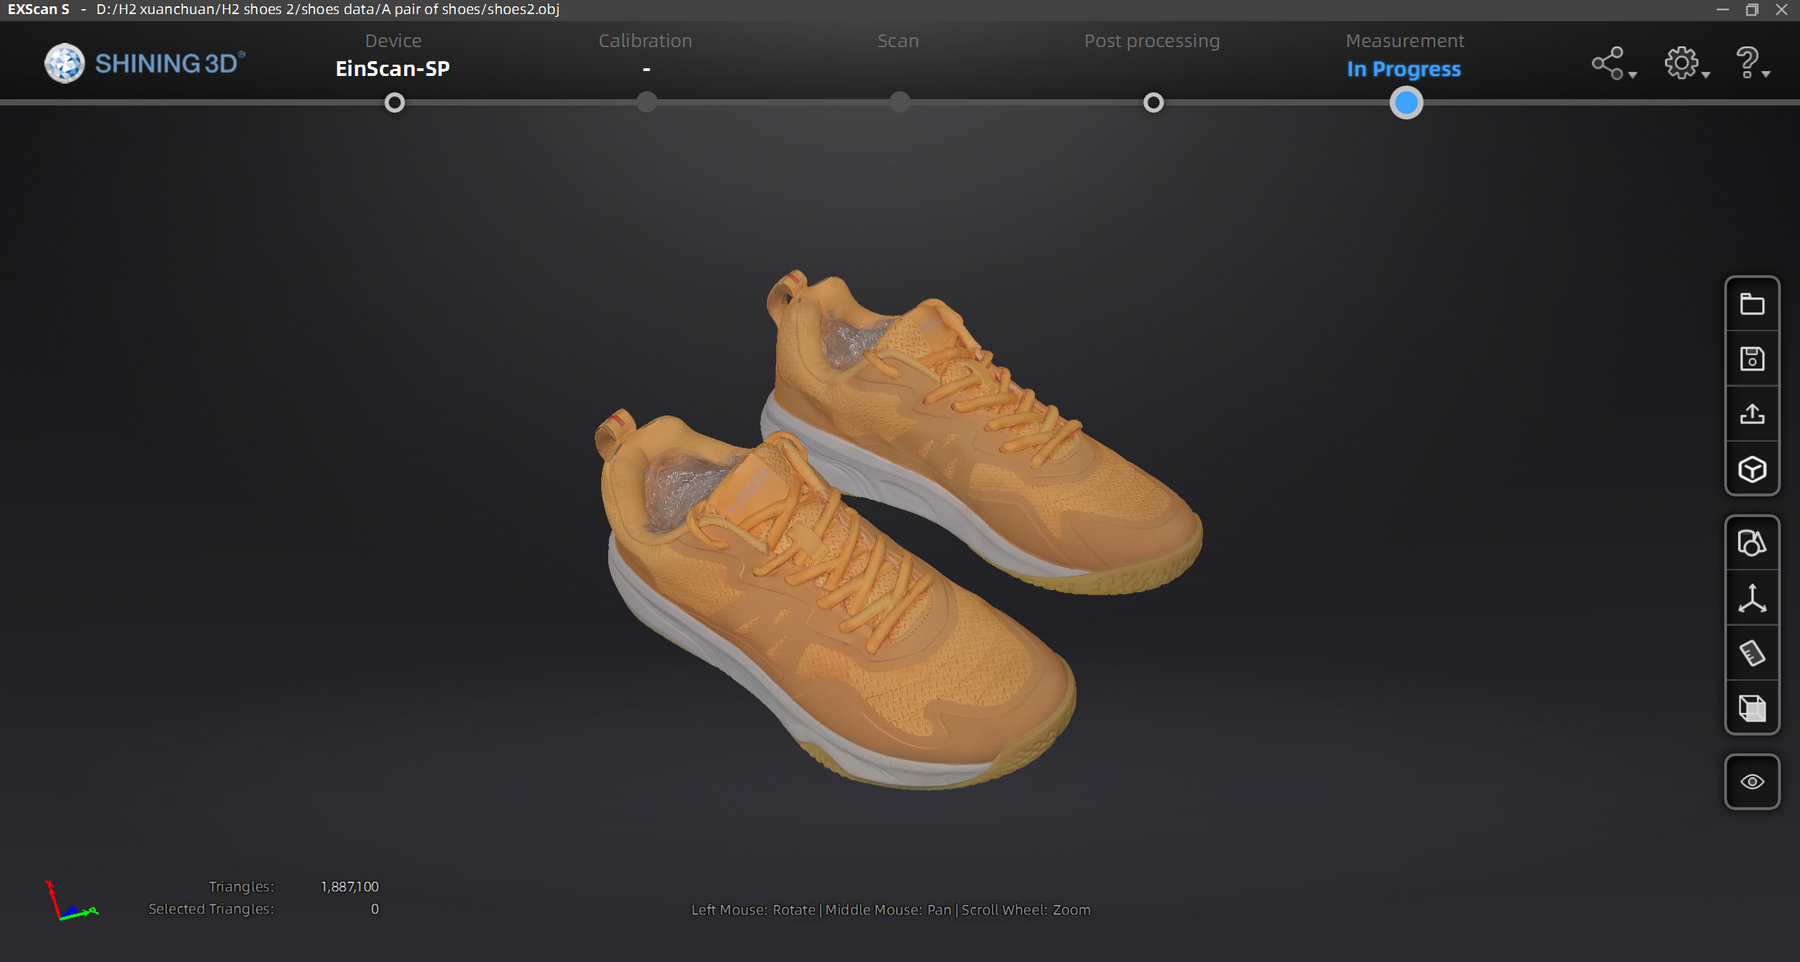The image size is (1800, 962).
Task: Switch to the Post processing step
Action: 1151,41
